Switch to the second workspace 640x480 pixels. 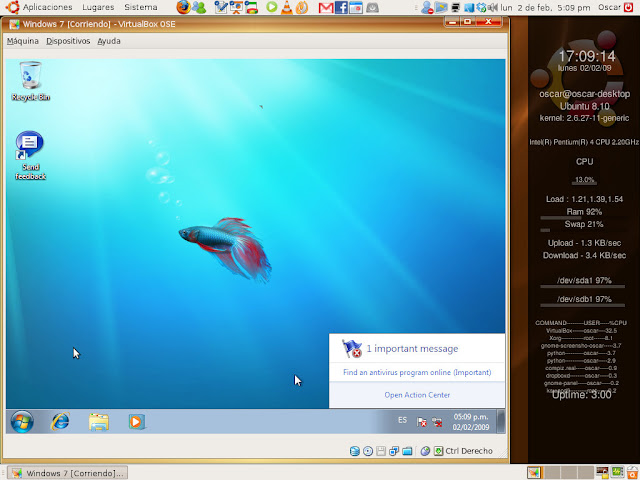[x=551, y=473]
